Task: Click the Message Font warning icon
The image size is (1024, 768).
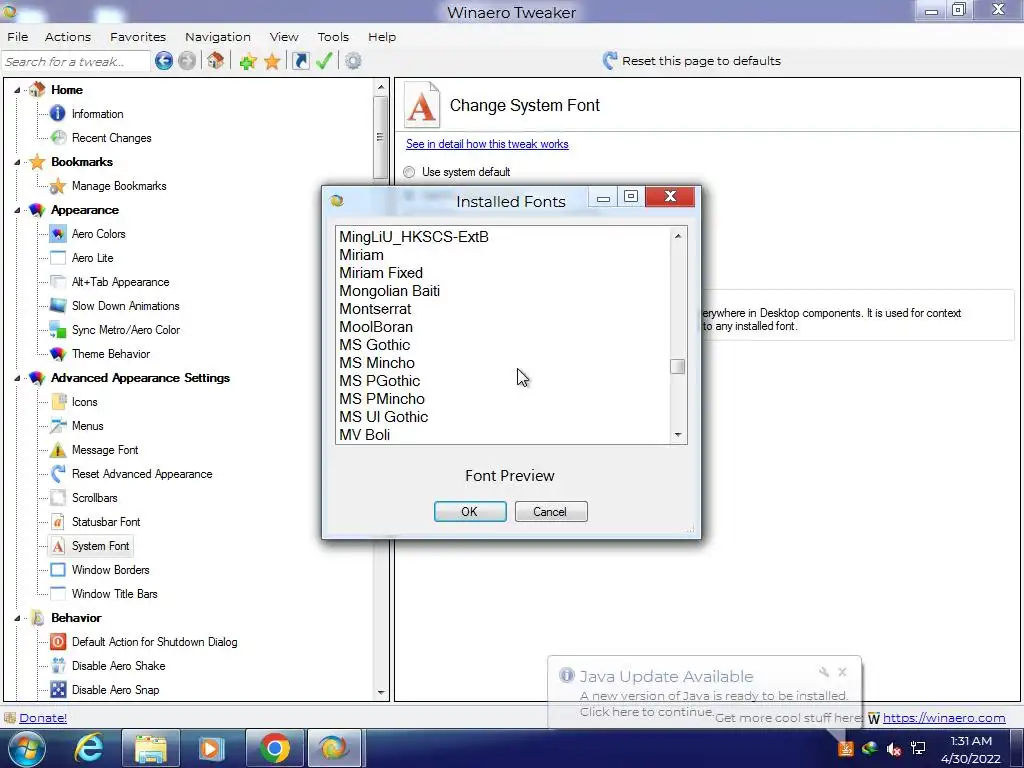Action: pyautogui.click(x=58, y=450)
